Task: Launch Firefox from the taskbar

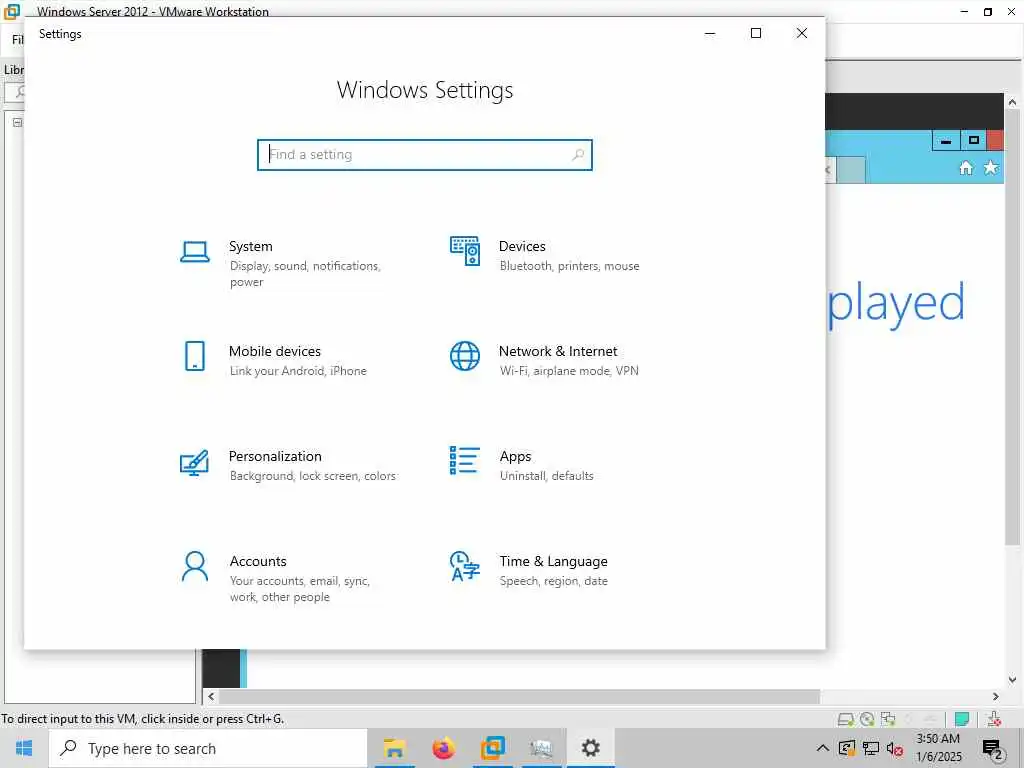Action: tap(443, 748)
